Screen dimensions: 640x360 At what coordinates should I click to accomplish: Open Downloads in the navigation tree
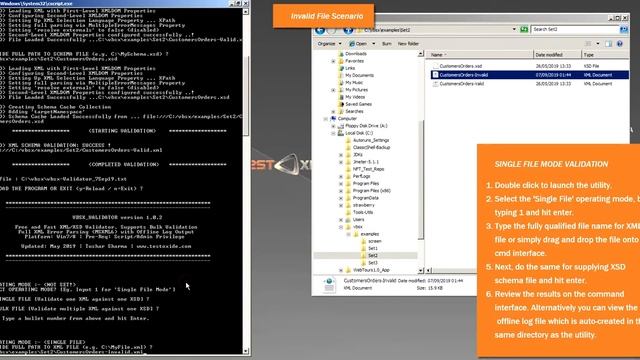(x=356, y=54)
